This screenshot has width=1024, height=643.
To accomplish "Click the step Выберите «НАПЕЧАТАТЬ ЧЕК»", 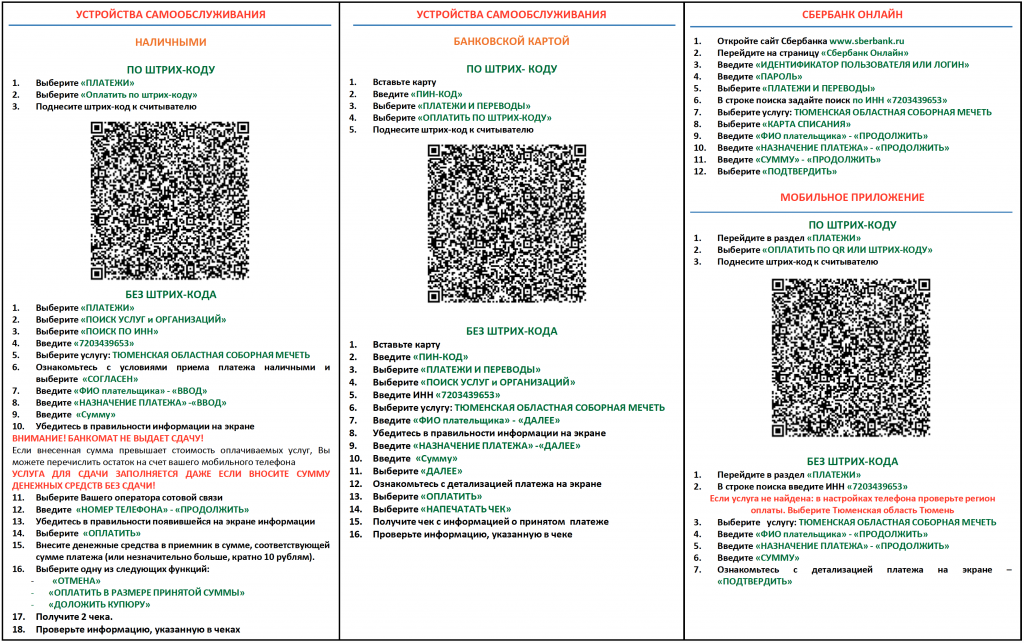I will tap(442, 509).
